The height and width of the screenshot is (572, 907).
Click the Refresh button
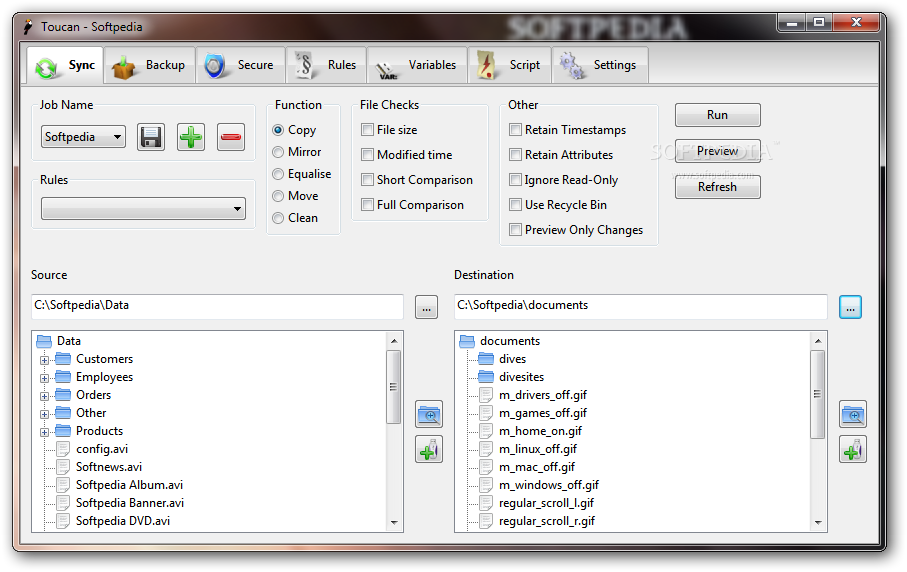click(717, 187)
